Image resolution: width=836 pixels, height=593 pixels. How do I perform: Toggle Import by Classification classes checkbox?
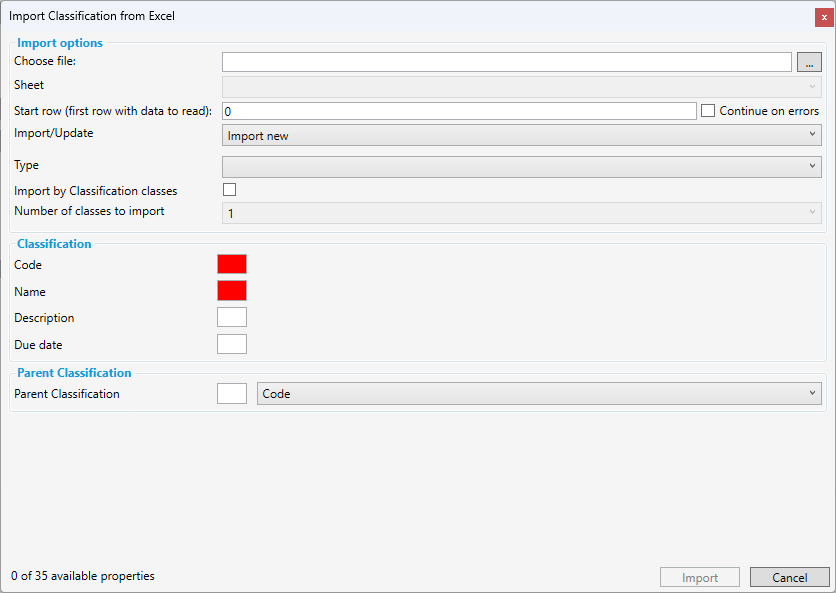tap(229, 189)
